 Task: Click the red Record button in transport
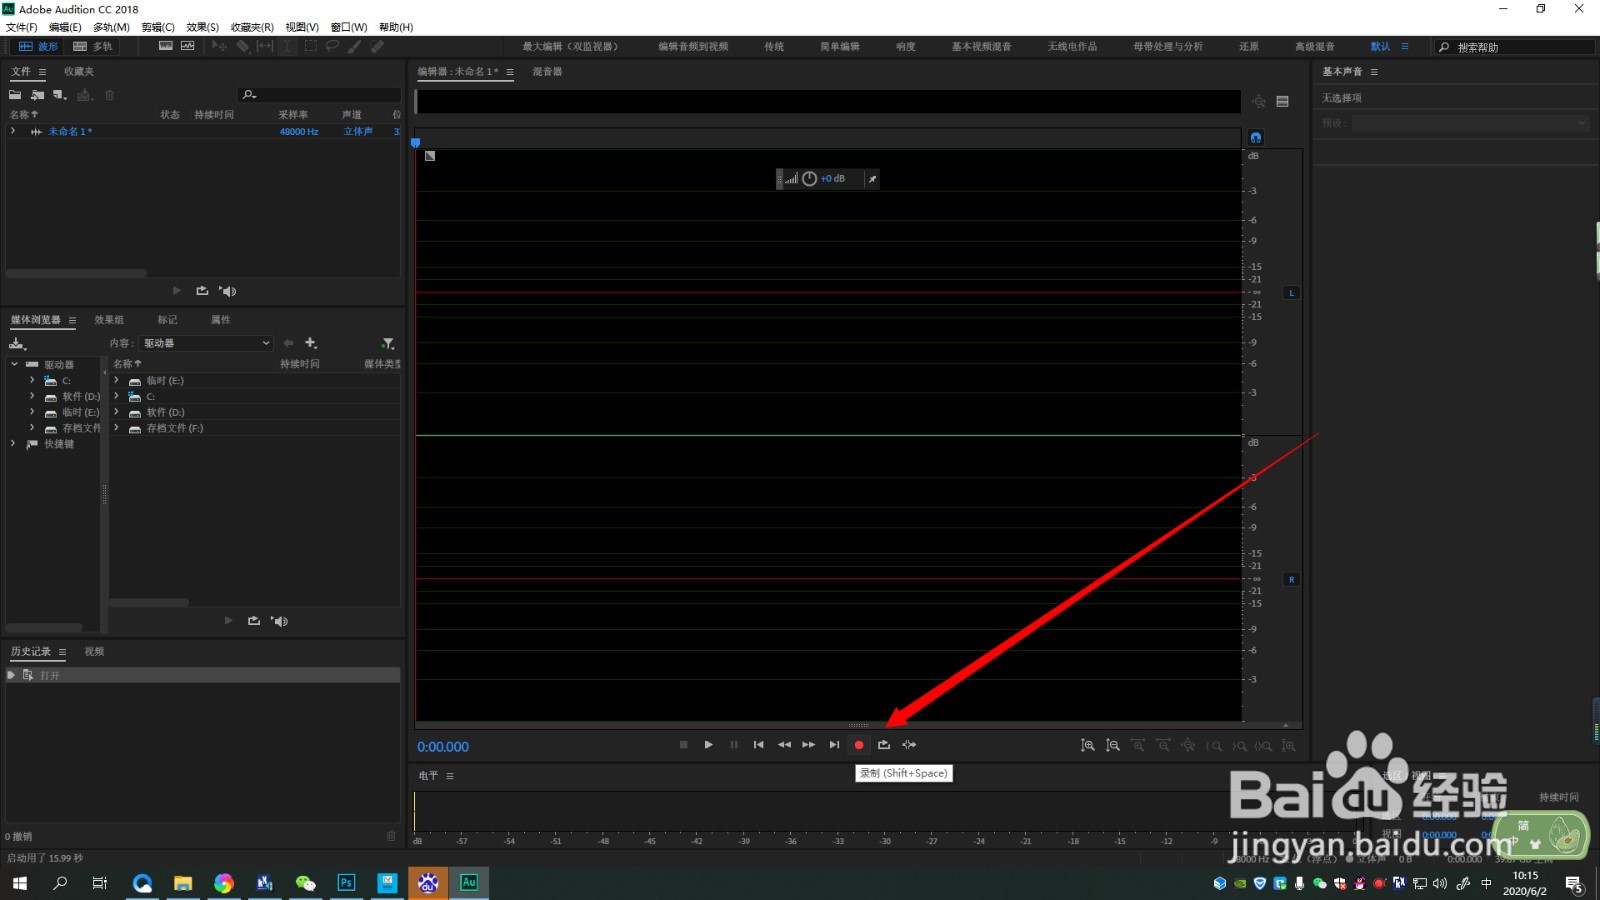[859, 745]
